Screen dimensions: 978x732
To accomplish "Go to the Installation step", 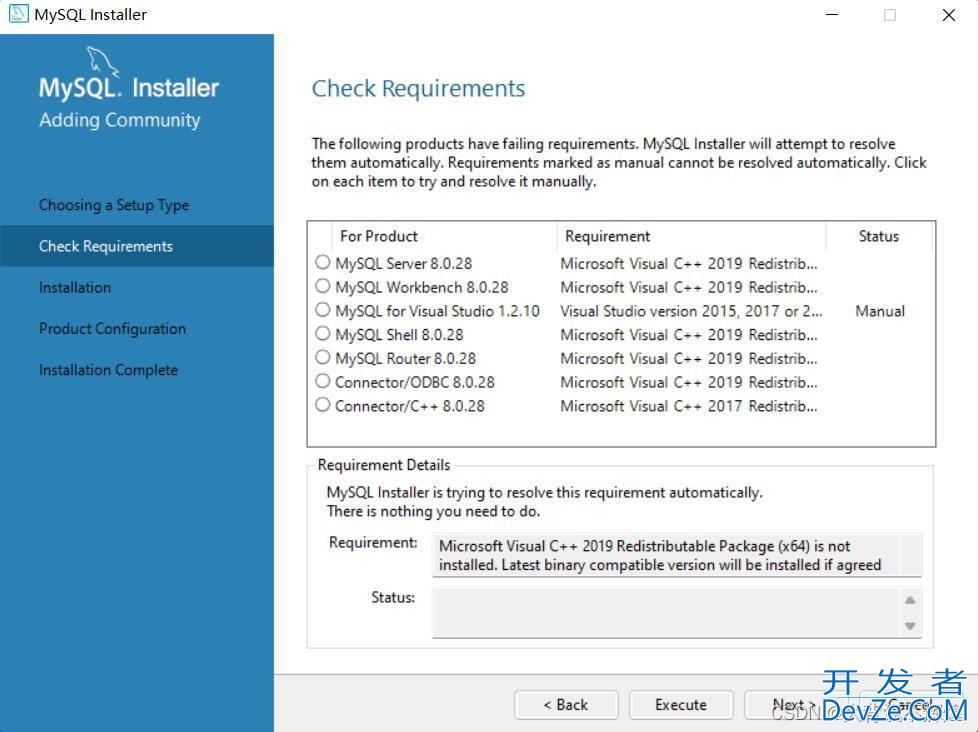I will [75, 287].
